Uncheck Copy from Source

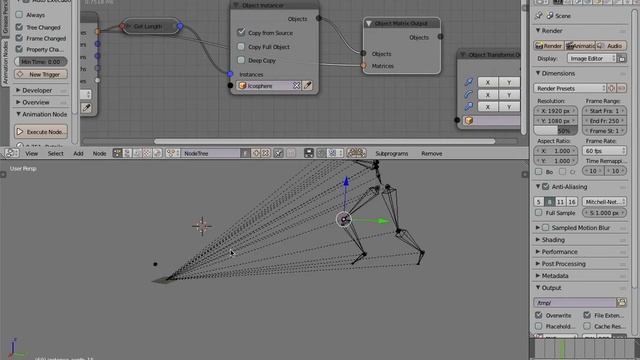tap(241, 32)
